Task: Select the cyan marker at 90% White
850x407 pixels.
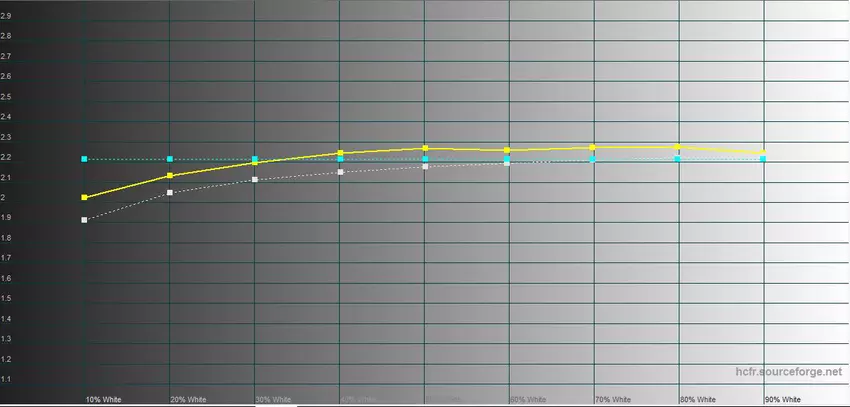Action: 763,159
